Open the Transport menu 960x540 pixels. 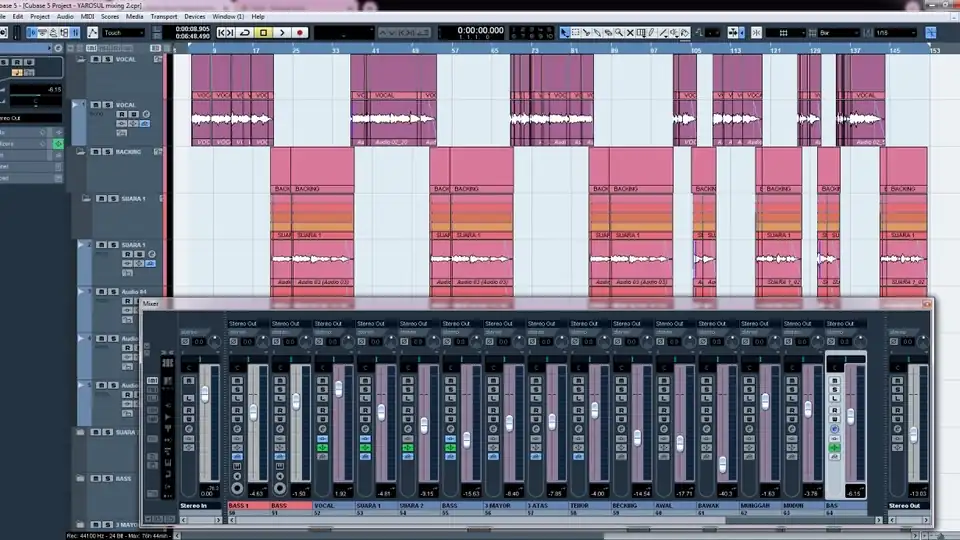(163, 17)
